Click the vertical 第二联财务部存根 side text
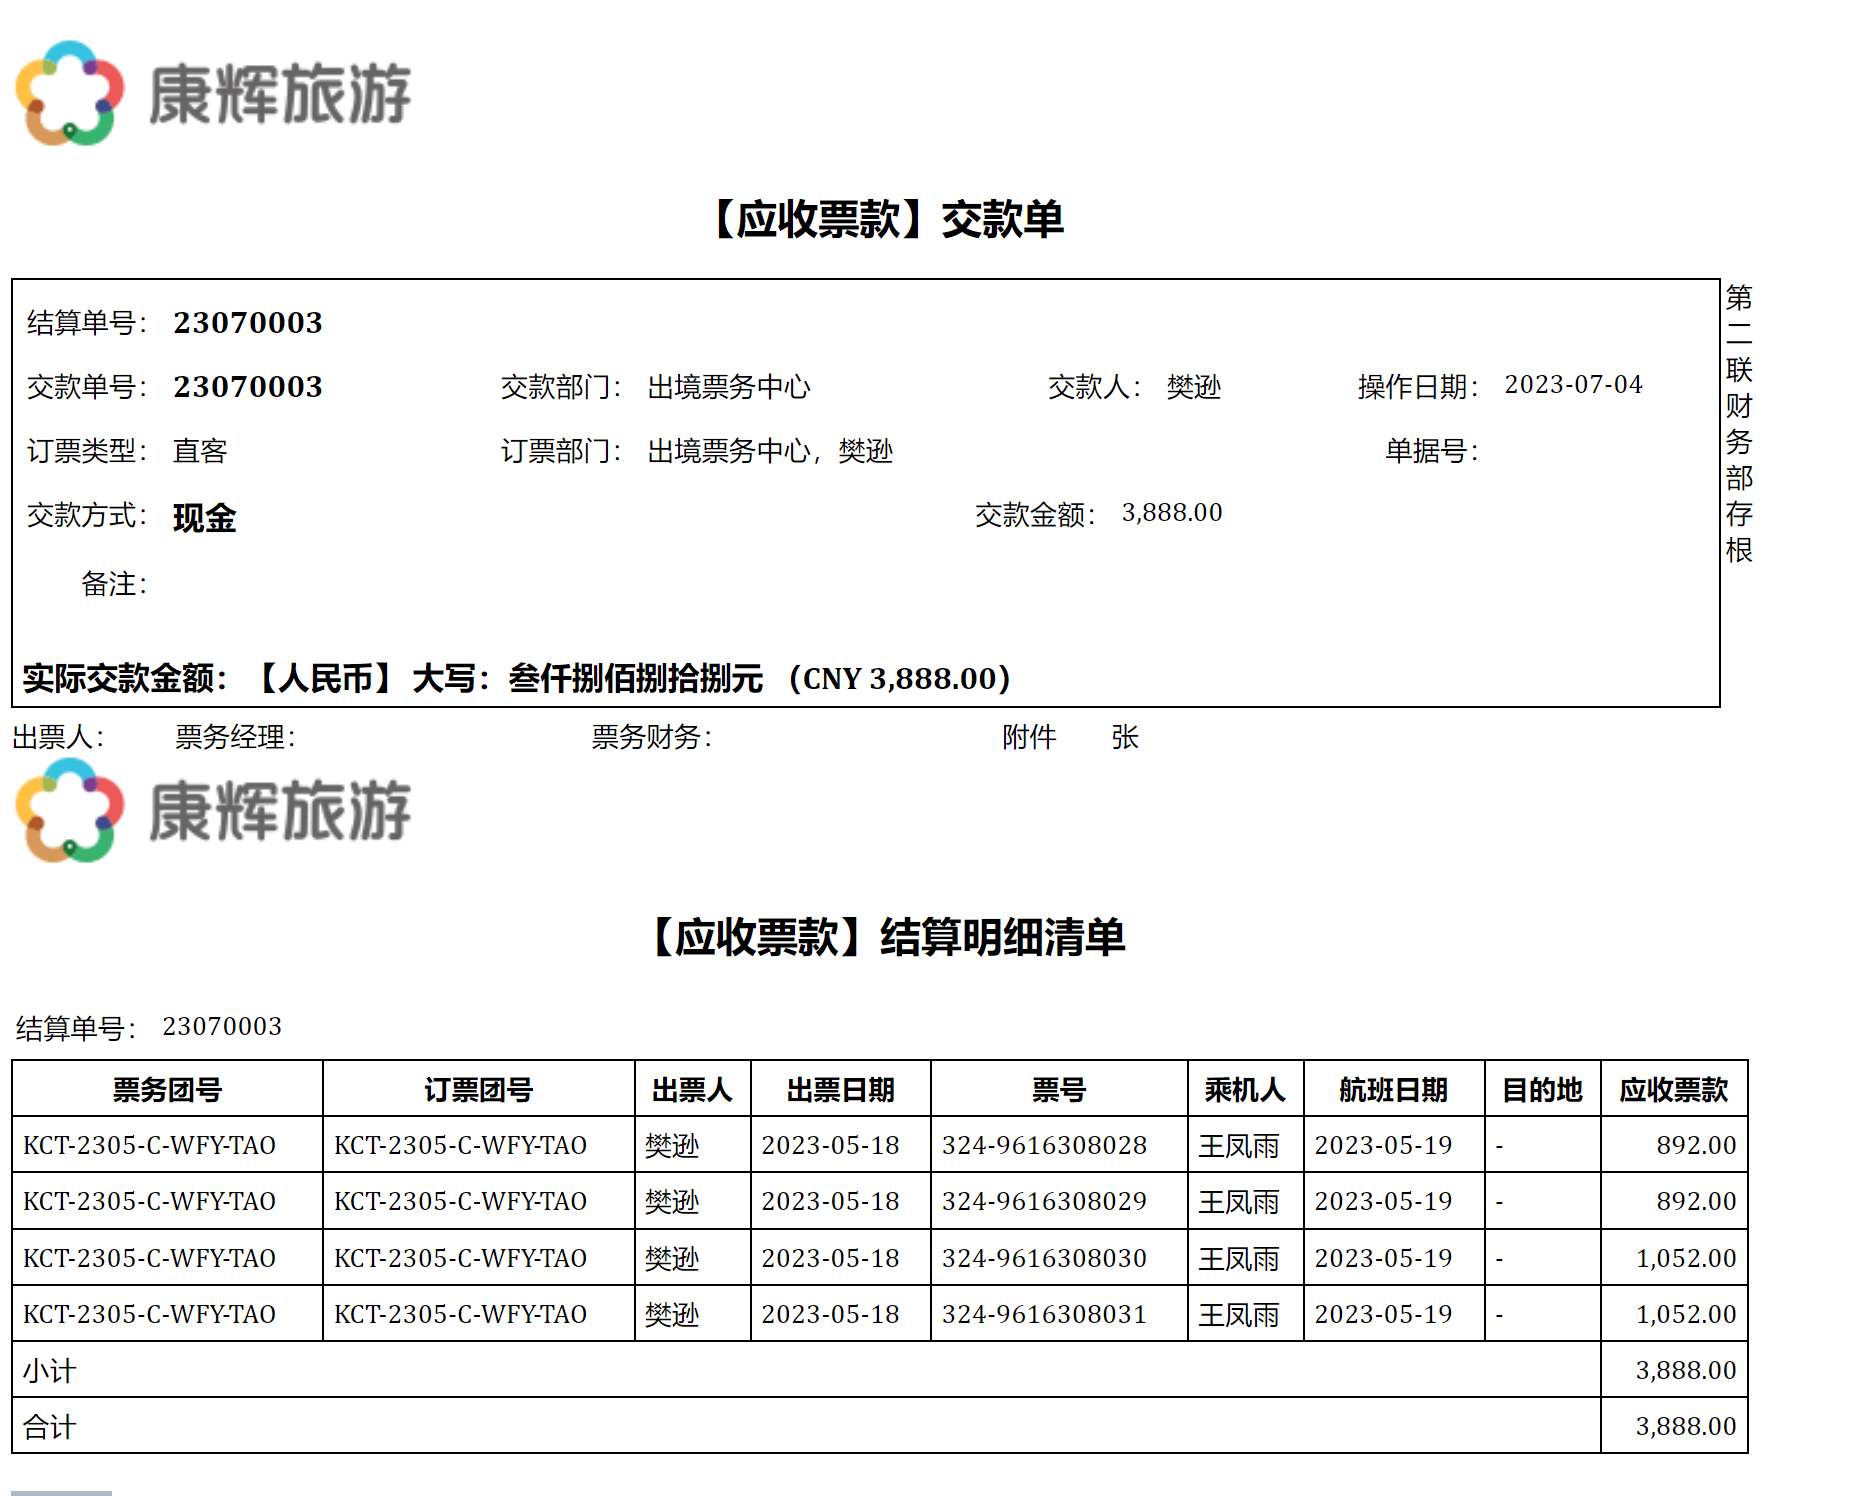 click(1738, 423)
